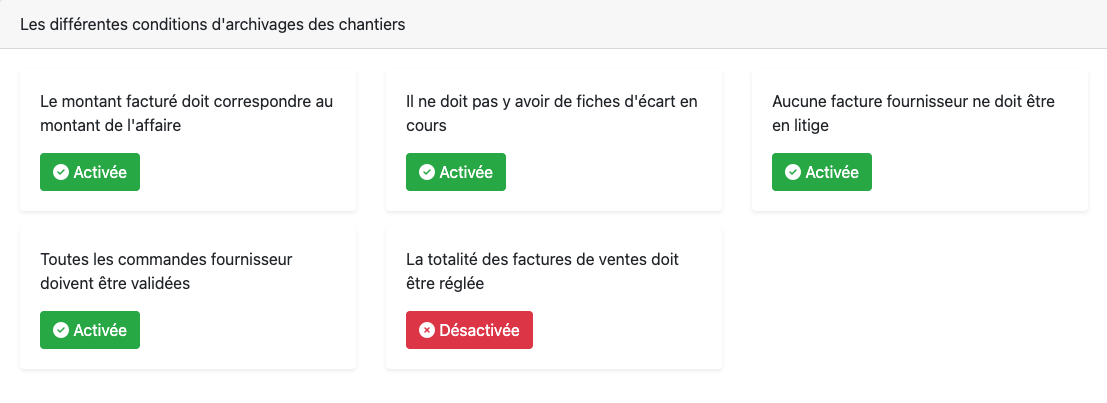Click check-circle icon for supplier invoice litige condition
1107x403 pixels.
793,172
